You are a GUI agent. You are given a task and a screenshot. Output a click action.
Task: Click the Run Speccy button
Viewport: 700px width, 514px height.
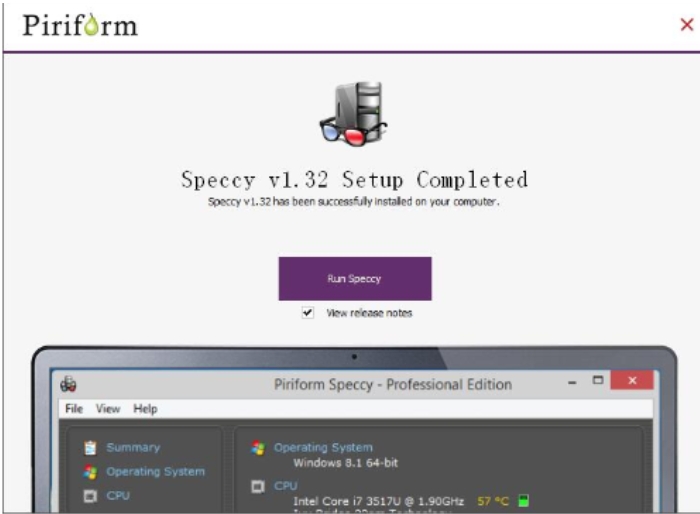point(355,279)
